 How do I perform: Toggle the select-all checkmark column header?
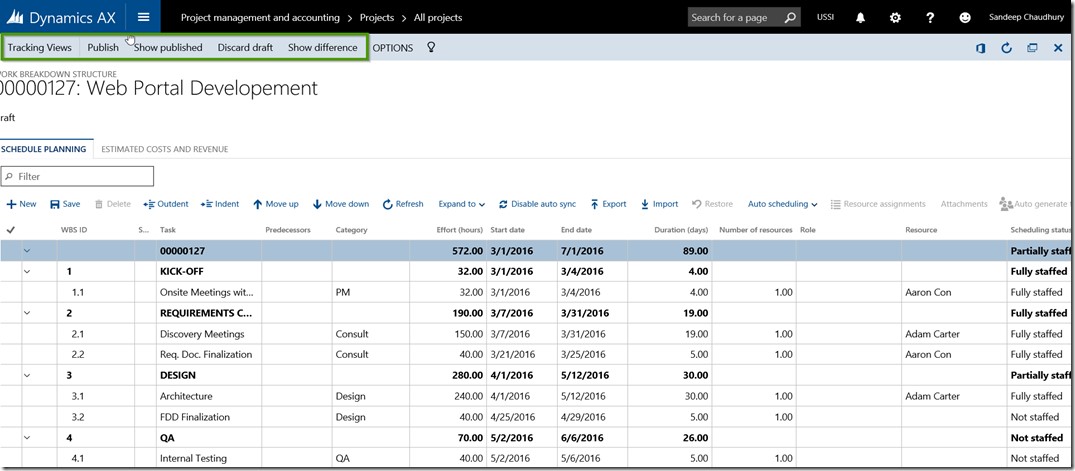11,230
